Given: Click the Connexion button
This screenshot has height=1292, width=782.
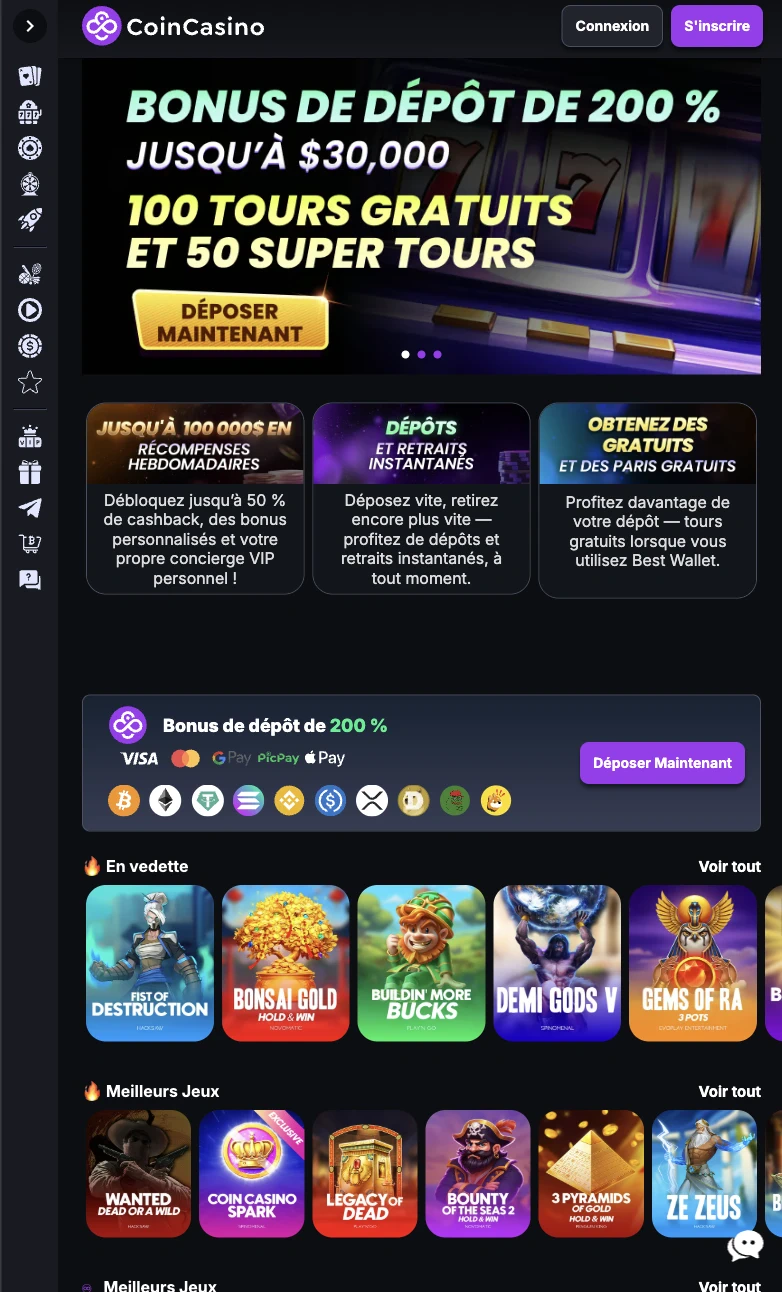Looking at the screenshot, I should tap(612, 26).
